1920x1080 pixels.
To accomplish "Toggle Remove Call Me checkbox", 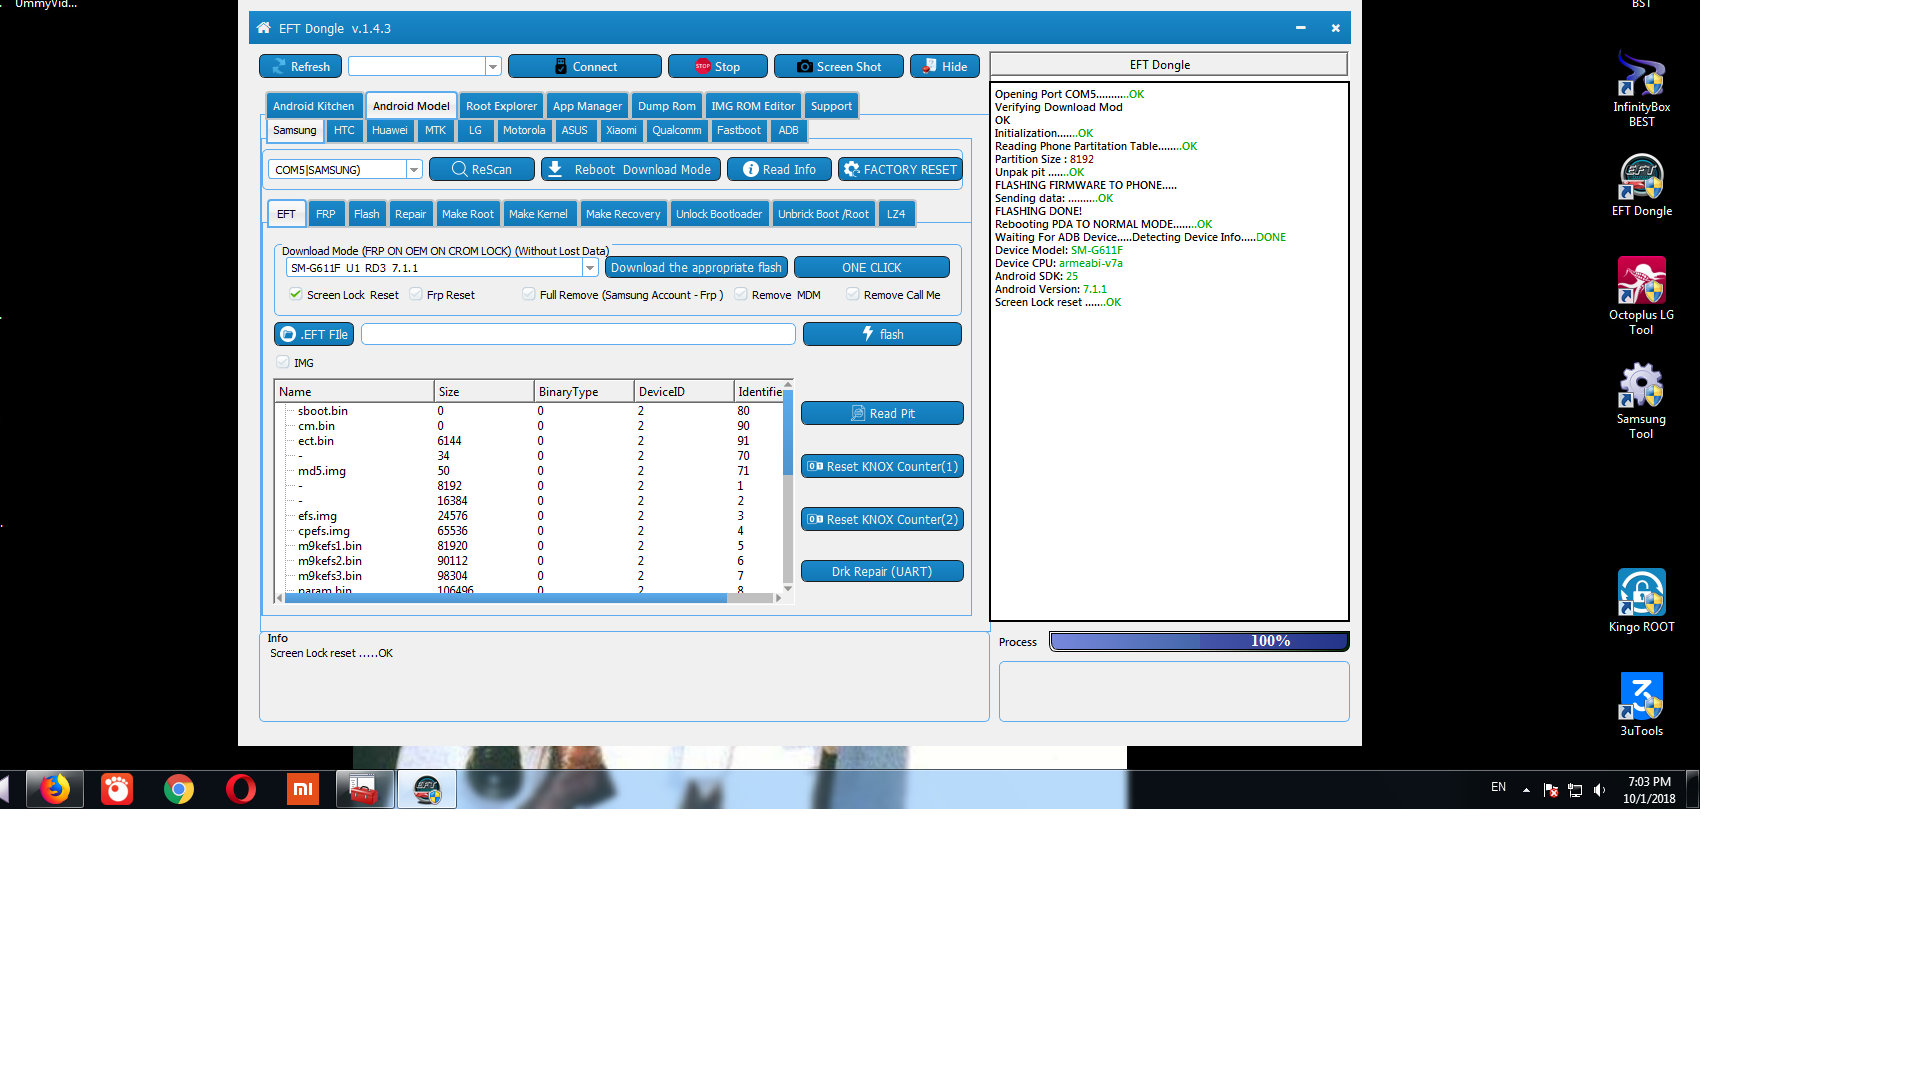I will [853, 294].
